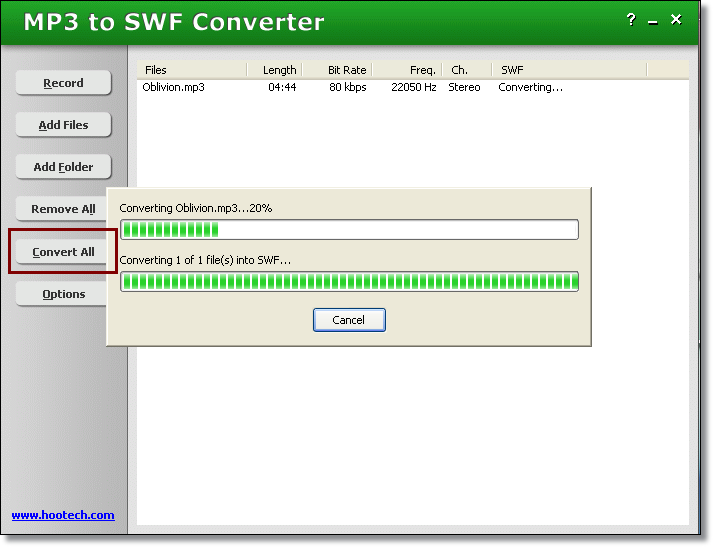Select the Oblivion.mp3 file row
The image size is (713, 547).
pyautogui.click(x=174, y=87)
